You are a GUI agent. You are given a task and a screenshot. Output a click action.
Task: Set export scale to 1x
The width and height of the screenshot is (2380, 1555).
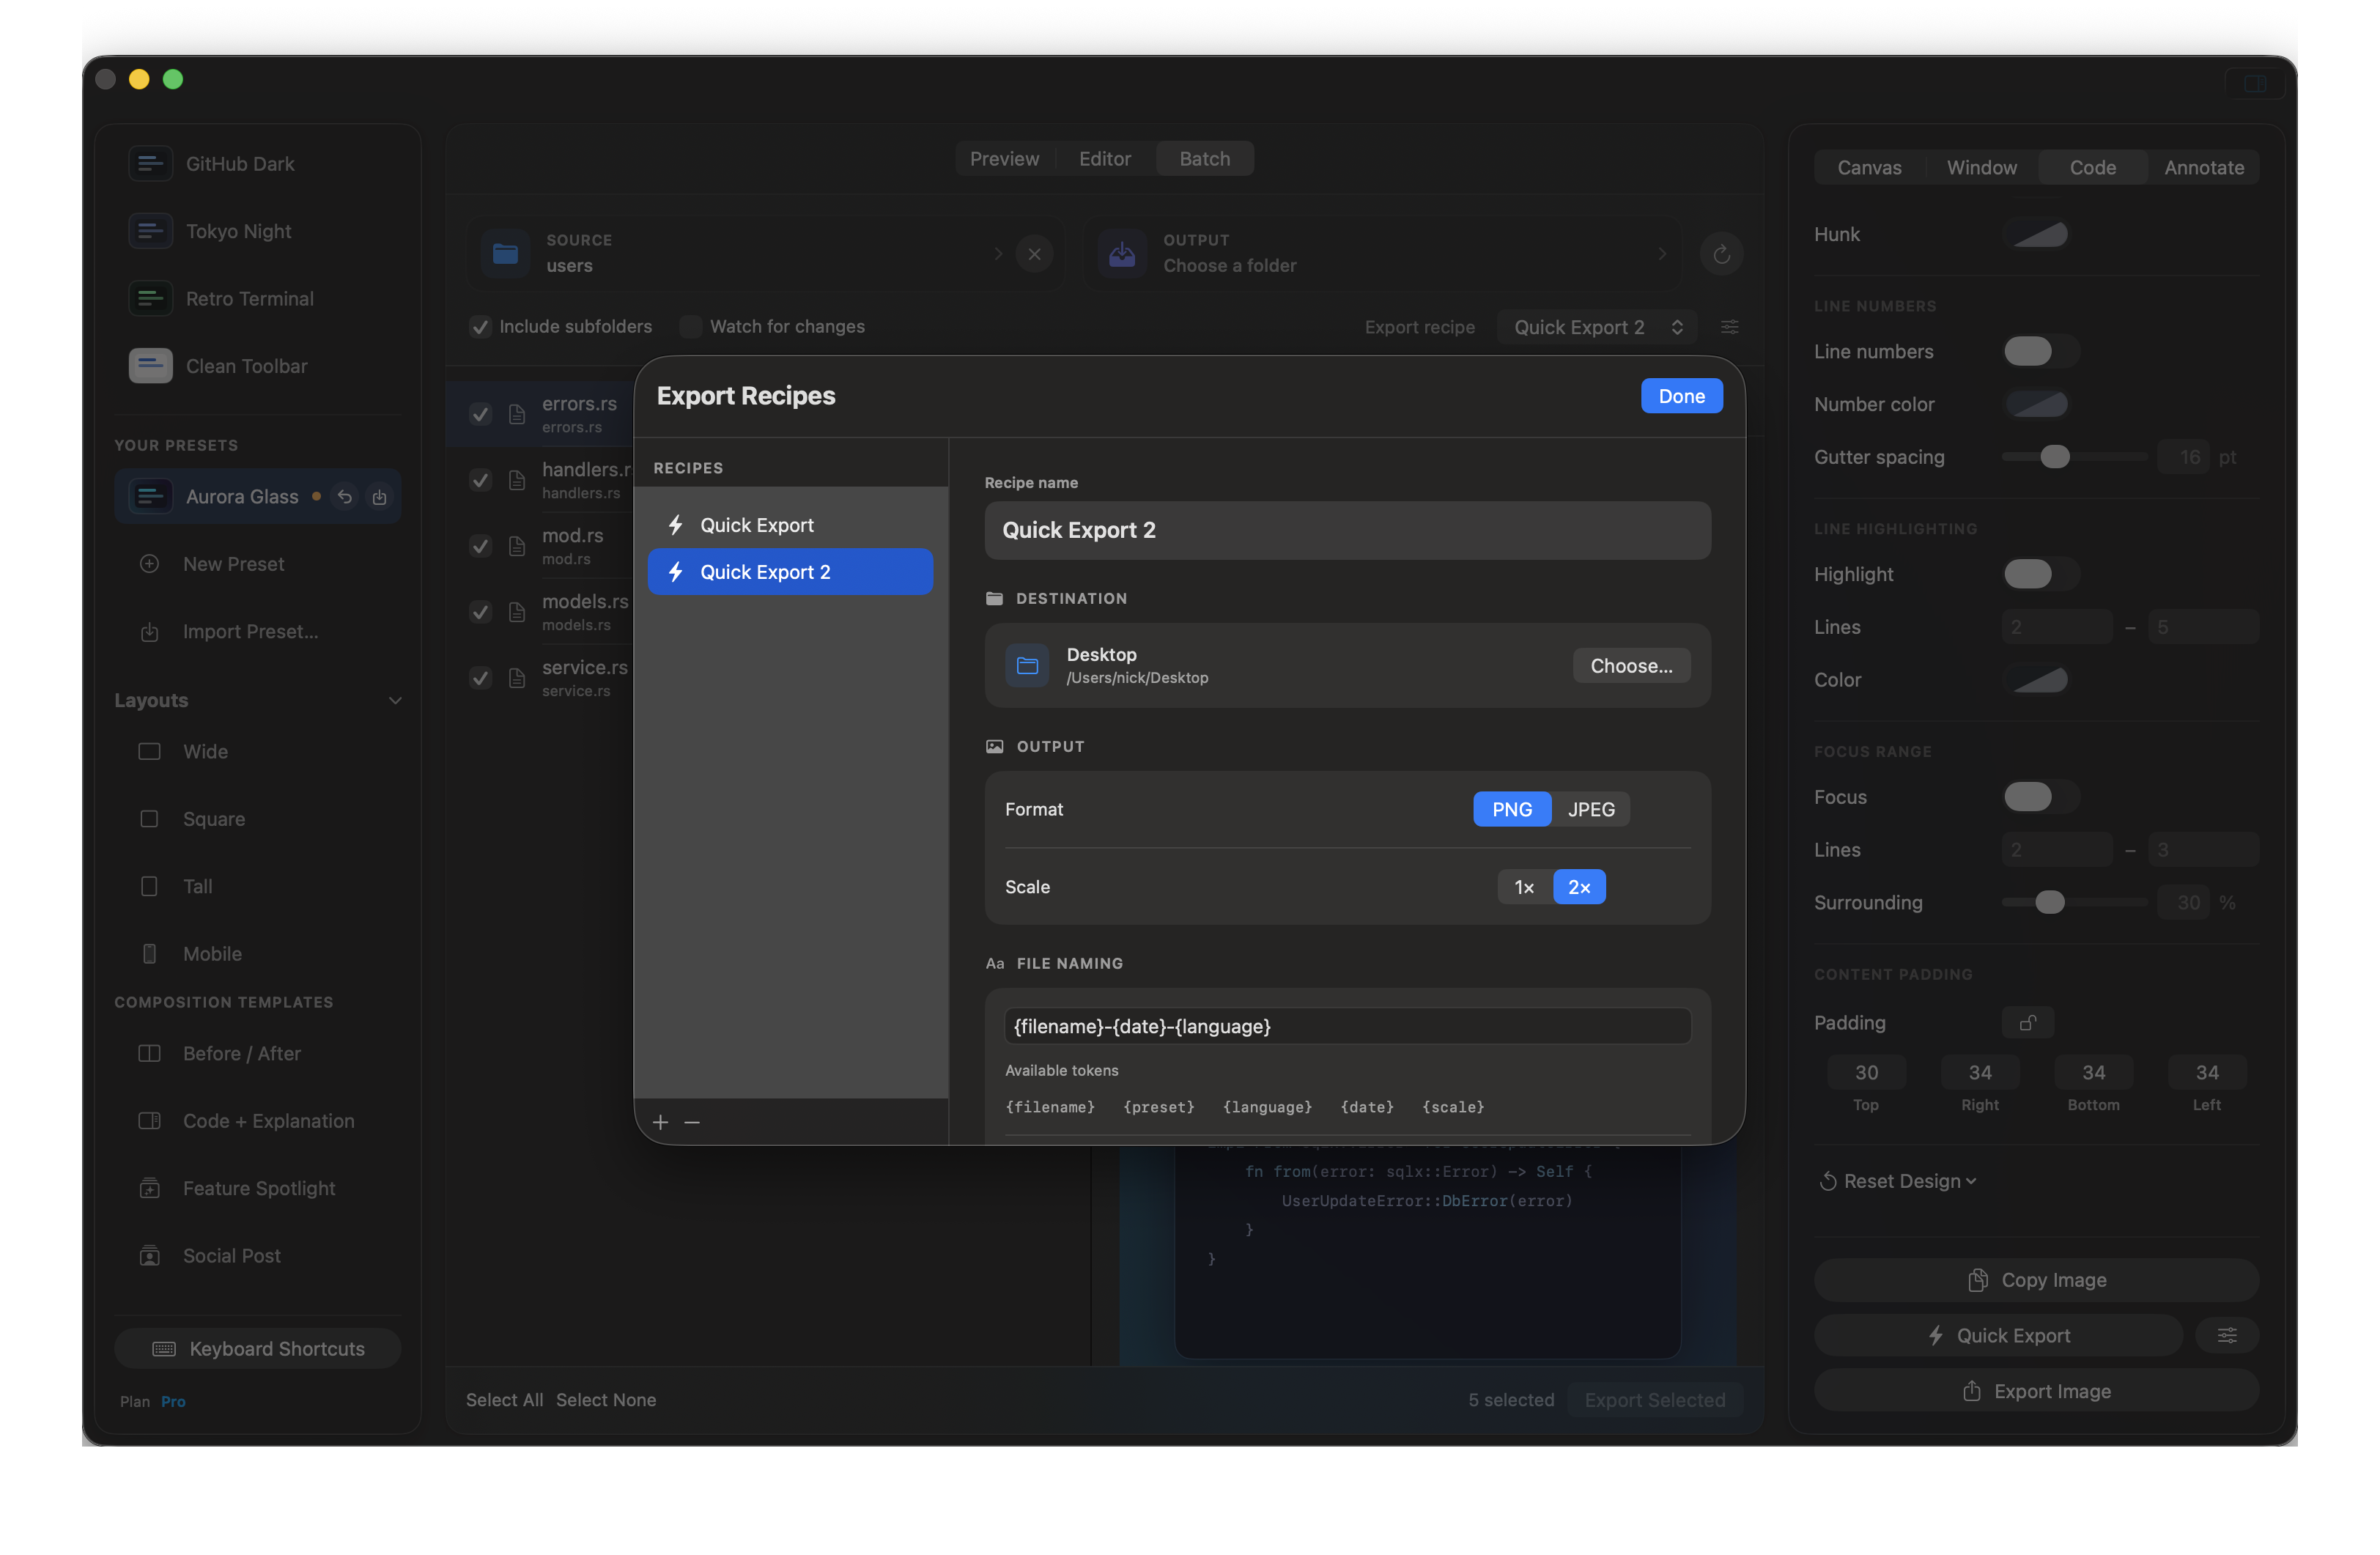click(1524, 887)
